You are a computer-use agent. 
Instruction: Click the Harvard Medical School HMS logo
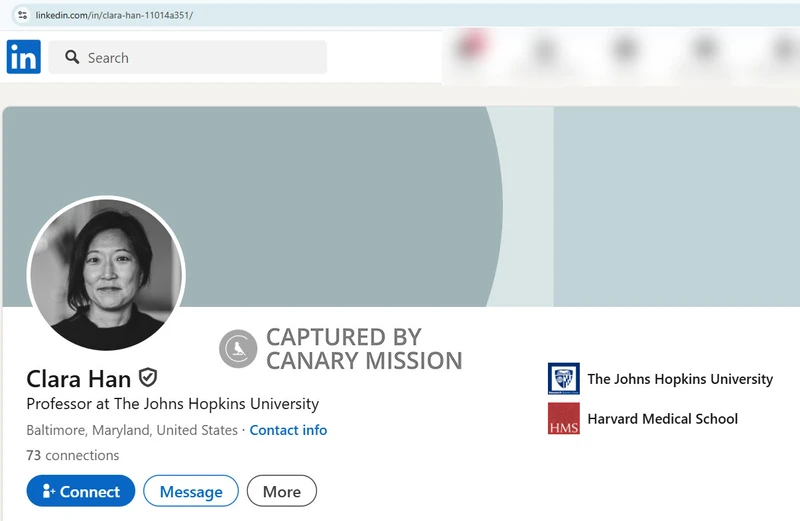564,418
